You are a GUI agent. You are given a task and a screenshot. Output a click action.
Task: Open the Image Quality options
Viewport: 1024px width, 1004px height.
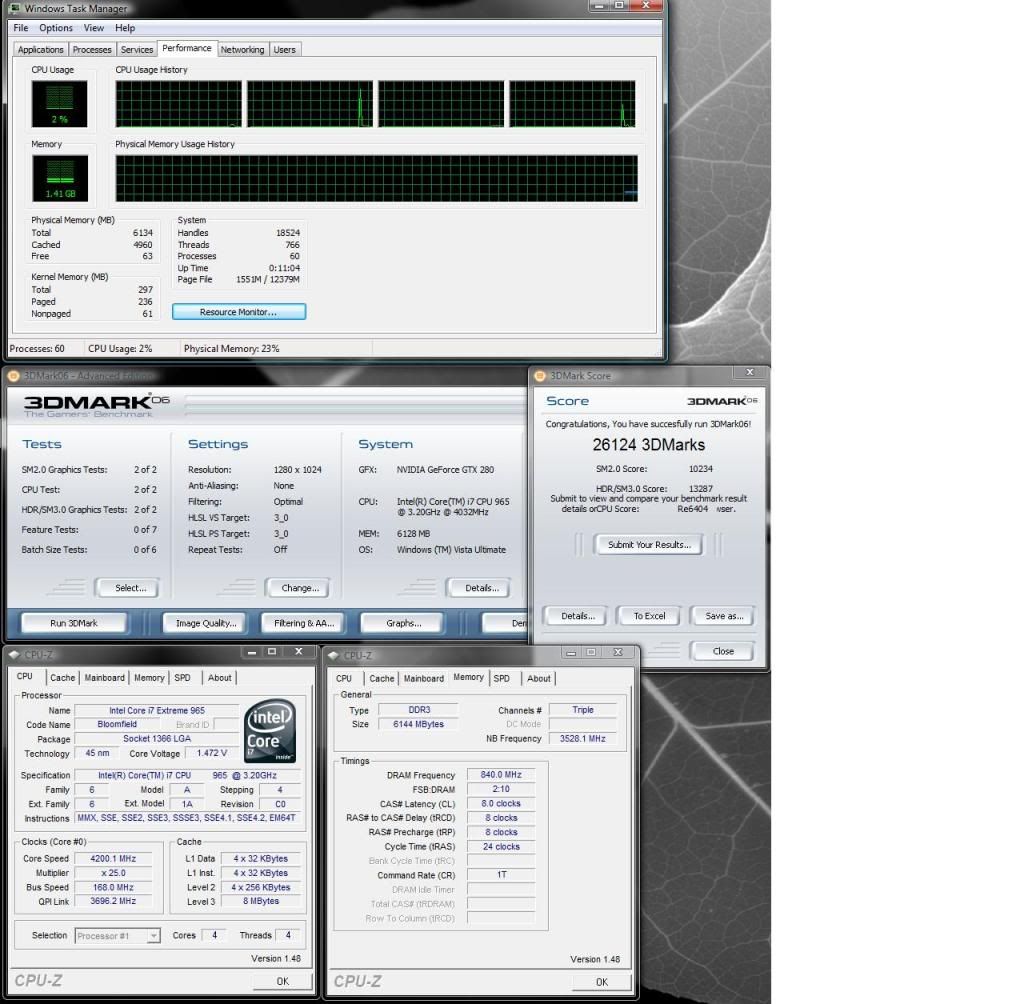[206, 623]
